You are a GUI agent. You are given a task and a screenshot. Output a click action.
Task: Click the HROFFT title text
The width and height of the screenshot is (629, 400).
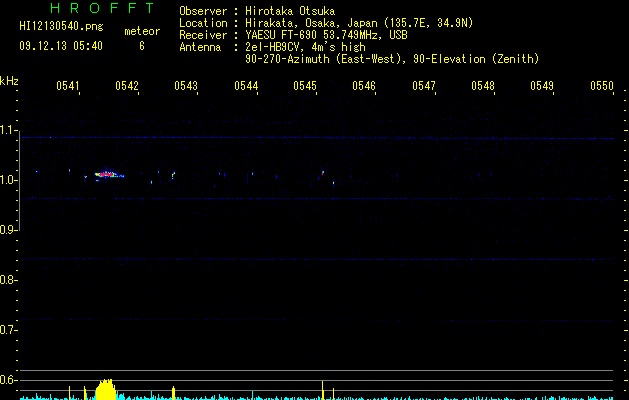tap(102, 8)
